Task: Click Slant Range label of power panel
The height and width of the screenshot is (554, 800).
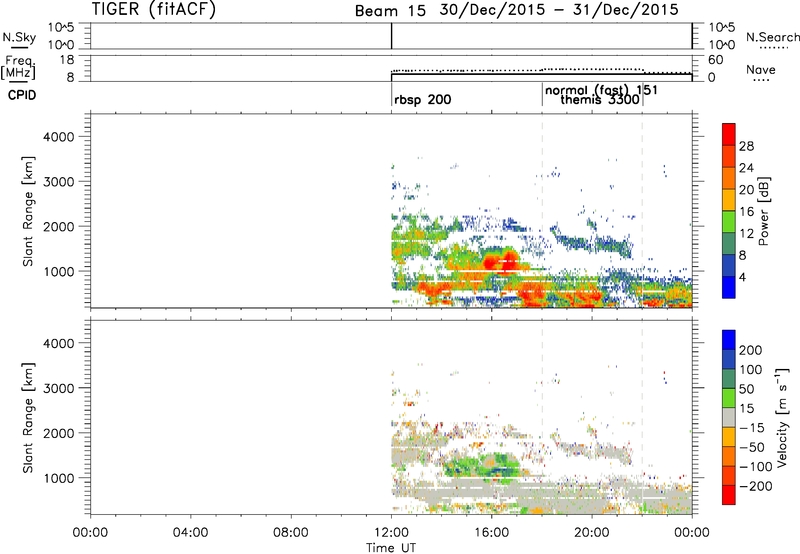Action: (28, 211)
